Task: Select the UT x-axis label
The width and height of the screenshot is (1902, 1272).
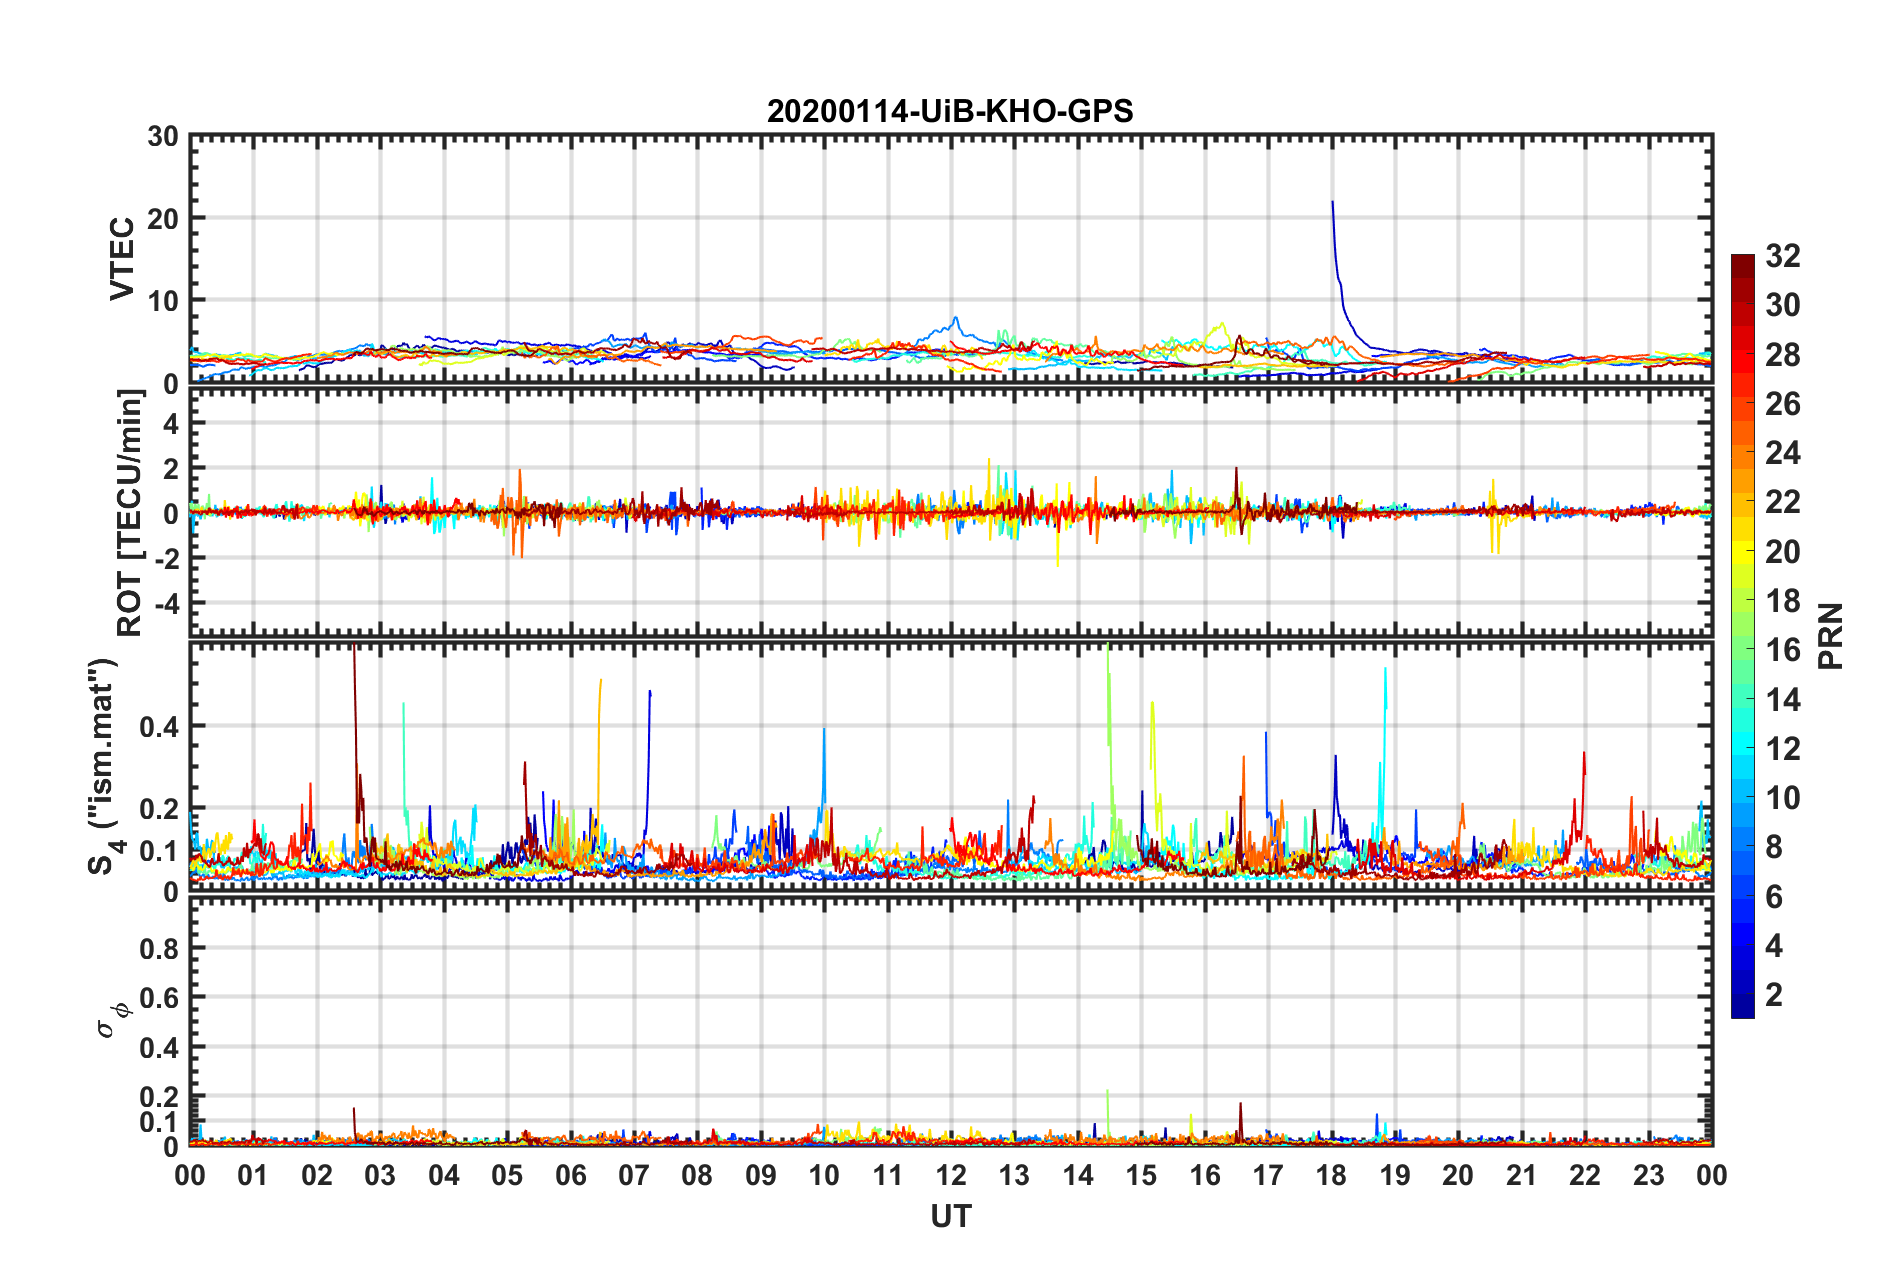Action: (x=950, y=1216)
